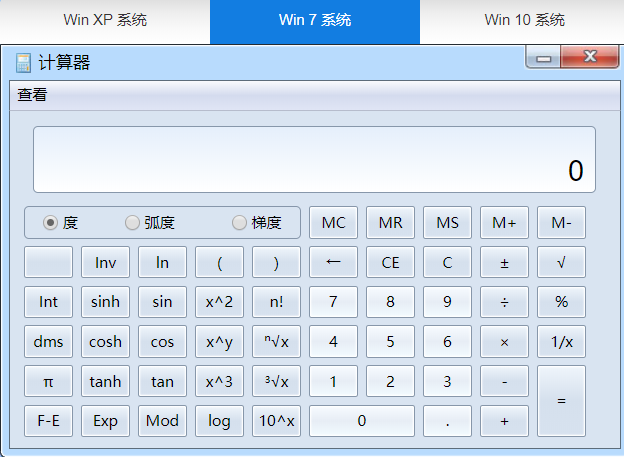This screenshot has width=624, height=457.
Task: Store value with MS
Action: pos(447,223)
